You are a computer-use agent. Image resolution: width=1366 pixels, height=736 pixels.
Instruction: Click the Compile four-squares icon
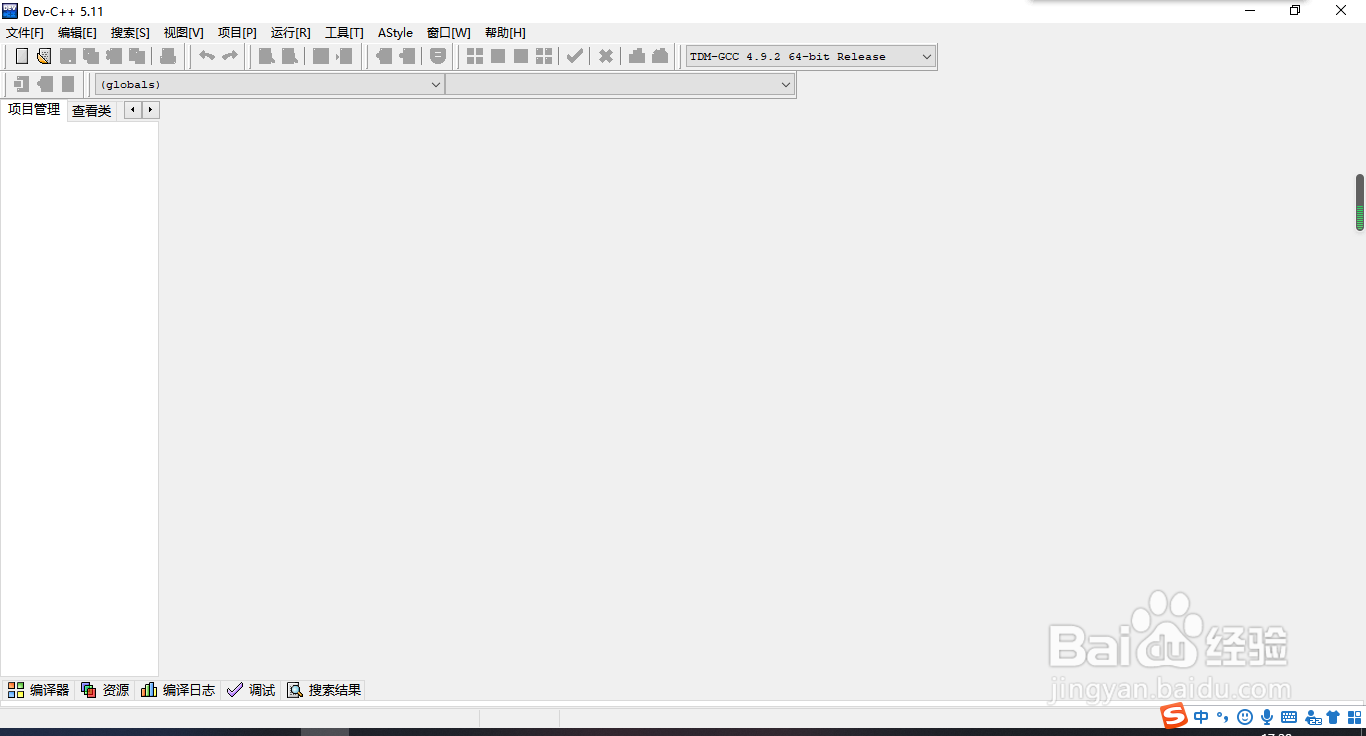(x=475, y=56)
